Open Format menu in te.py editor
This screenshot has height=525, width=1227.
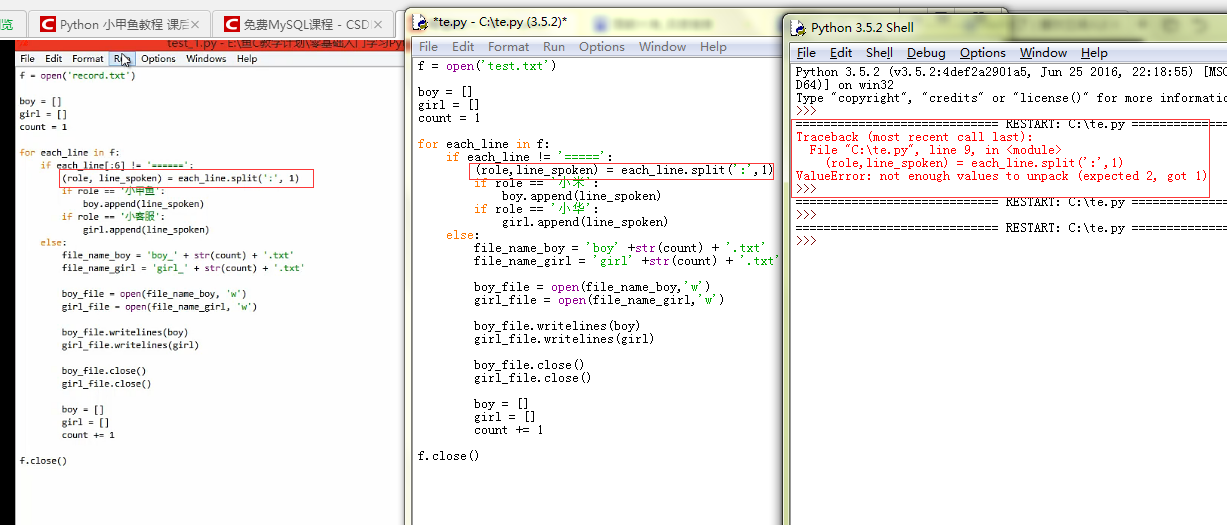[509, 47]
